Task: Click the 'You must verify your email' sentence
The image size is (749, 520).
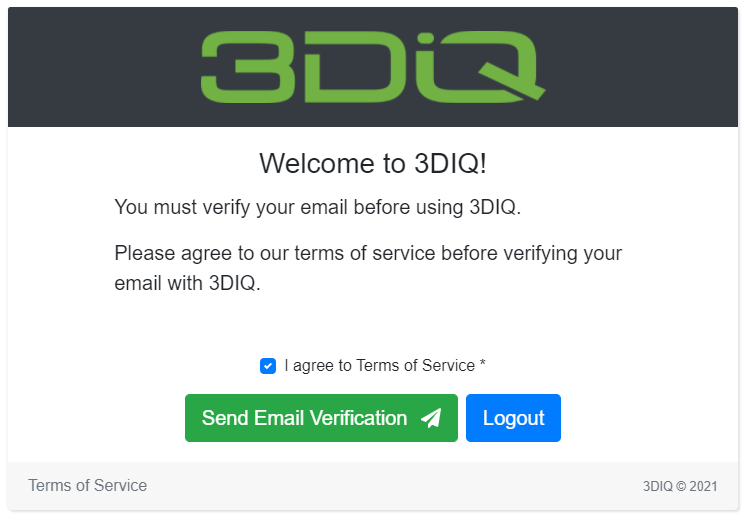Action: (318, 207)
